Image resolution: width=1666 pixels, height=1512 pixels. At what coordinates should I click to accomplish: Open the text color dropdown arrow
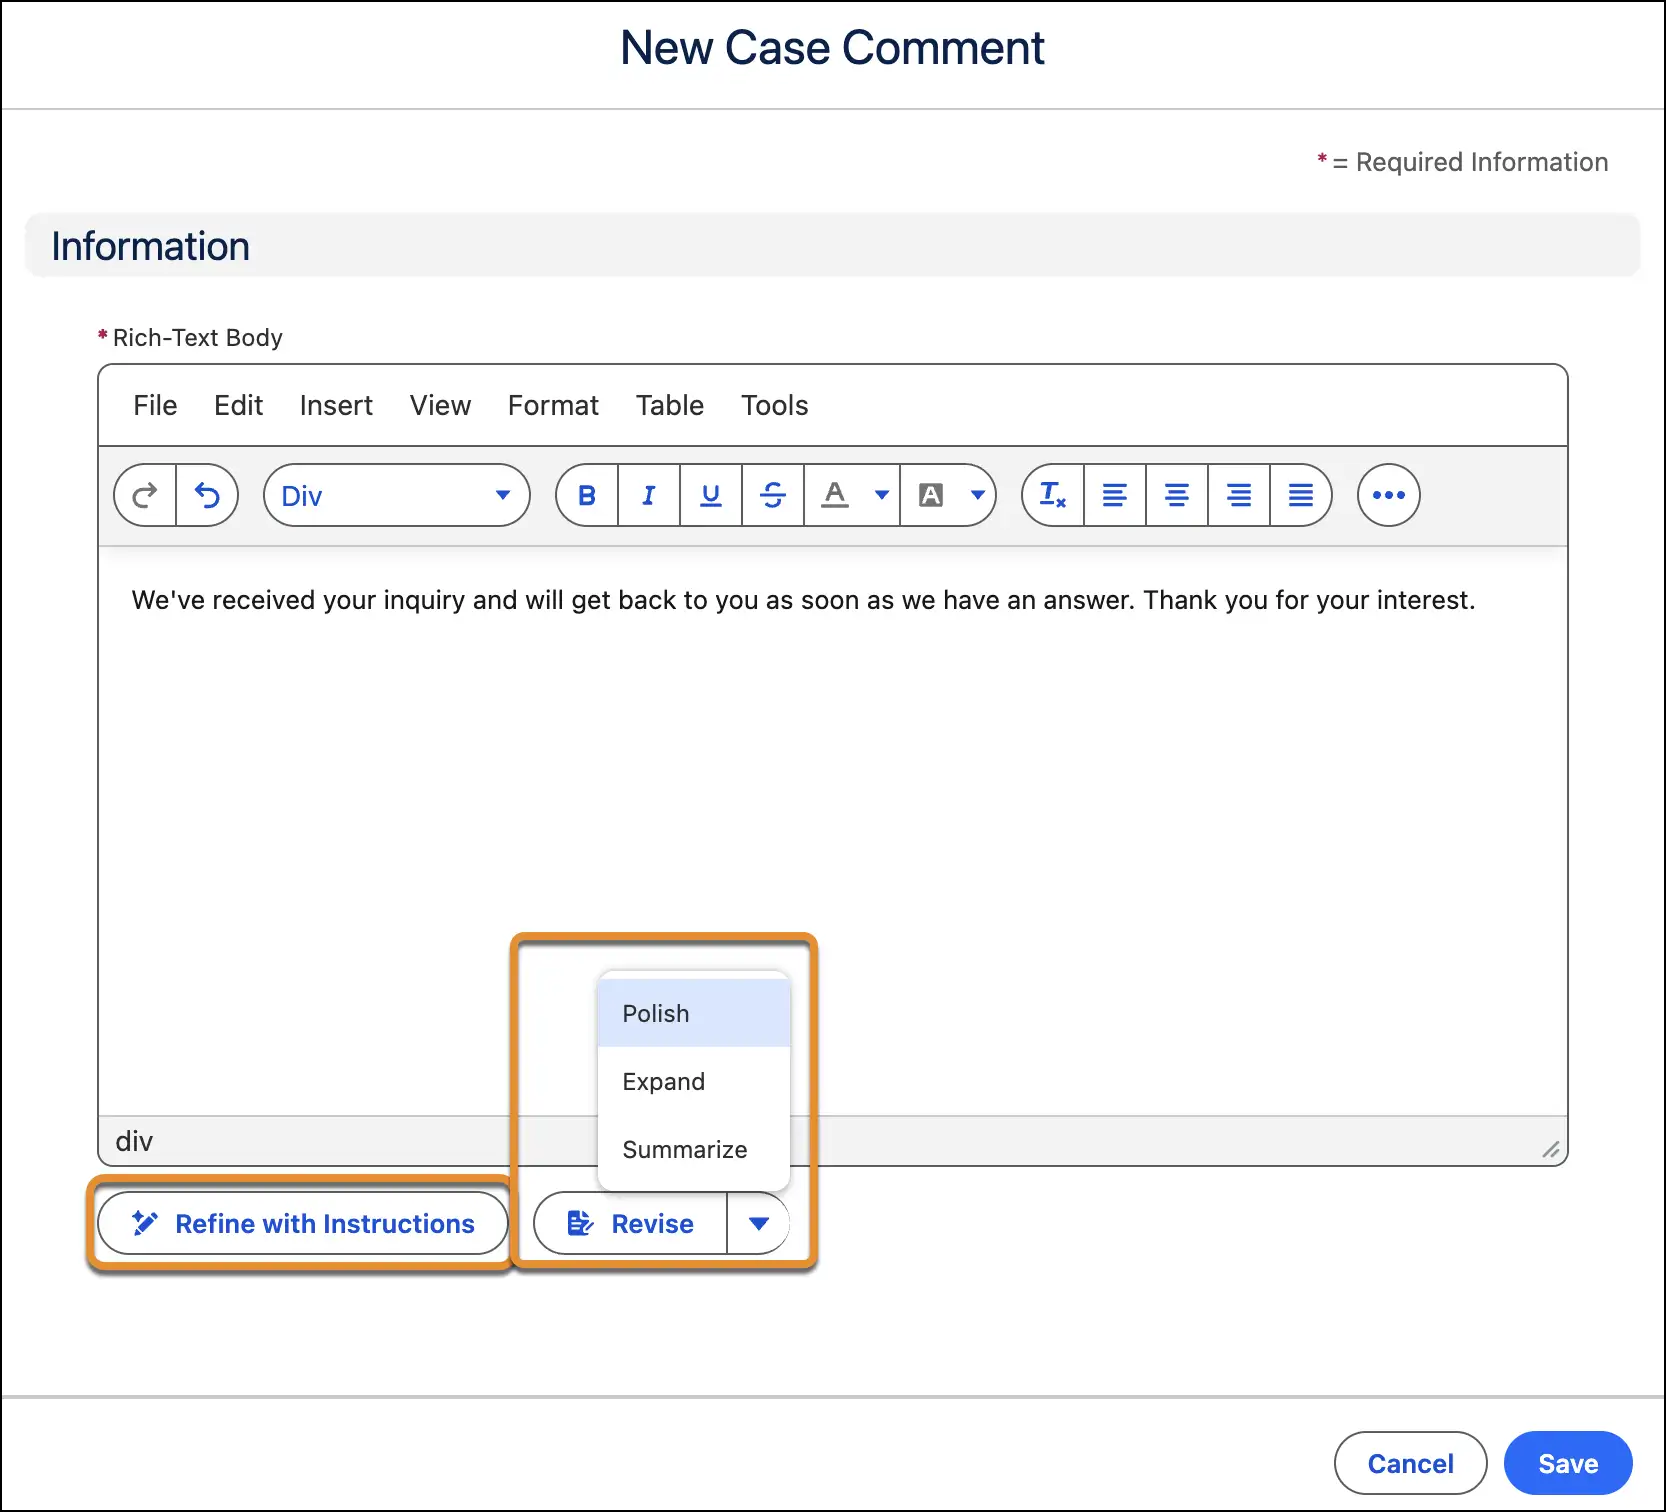(882, 495)
